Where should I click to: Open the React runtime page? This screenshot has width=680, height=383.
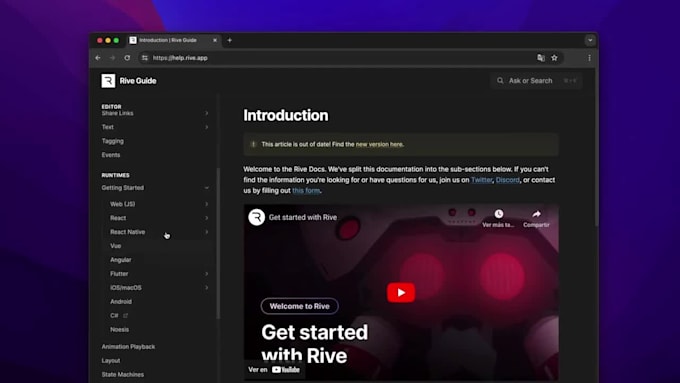pos(118,218)
